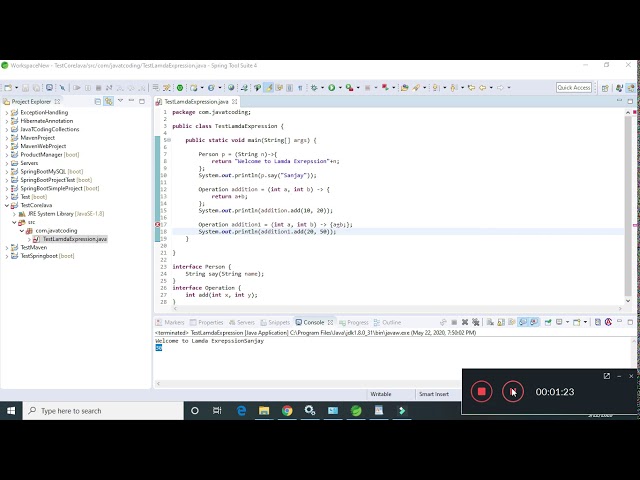This screenshot has width=640, height=480.
Task: Collapse the TestCoreJava project
Action: click(x=7, y=205)
